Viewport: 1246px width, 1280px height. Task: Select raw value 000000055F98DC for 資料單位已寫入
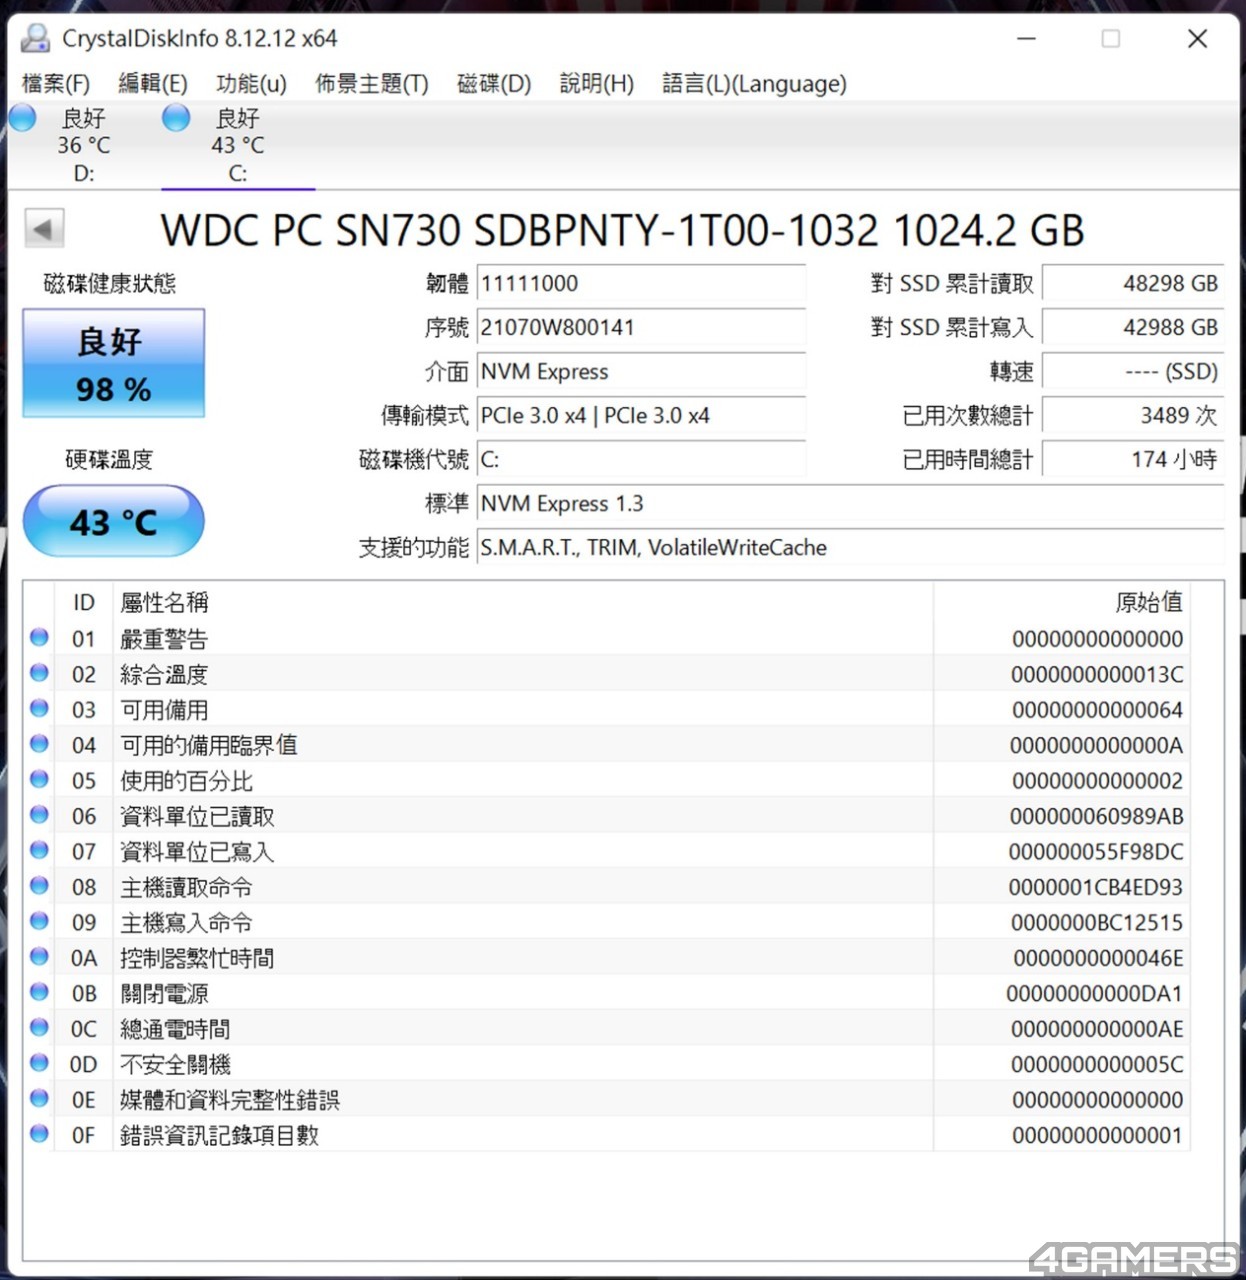click(x=1096, y=852)
